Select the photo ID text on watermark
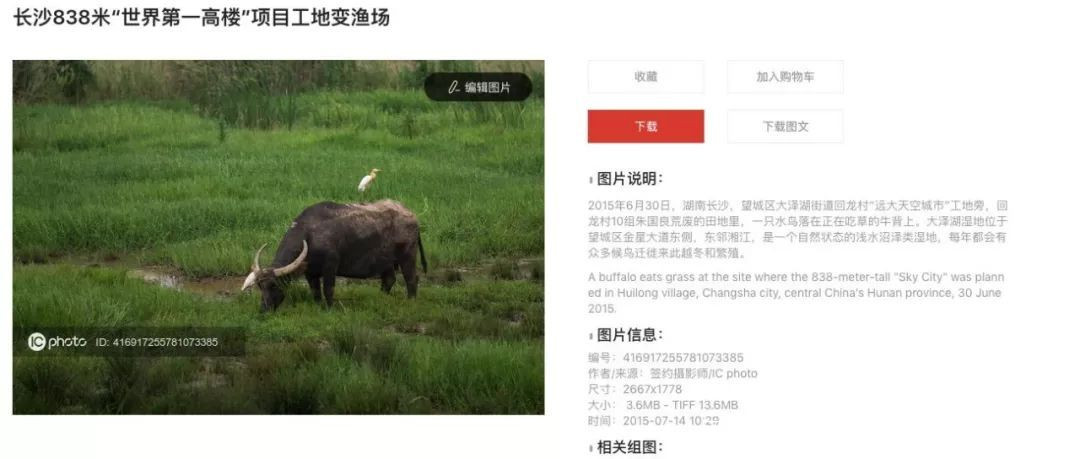 point(156,342)
